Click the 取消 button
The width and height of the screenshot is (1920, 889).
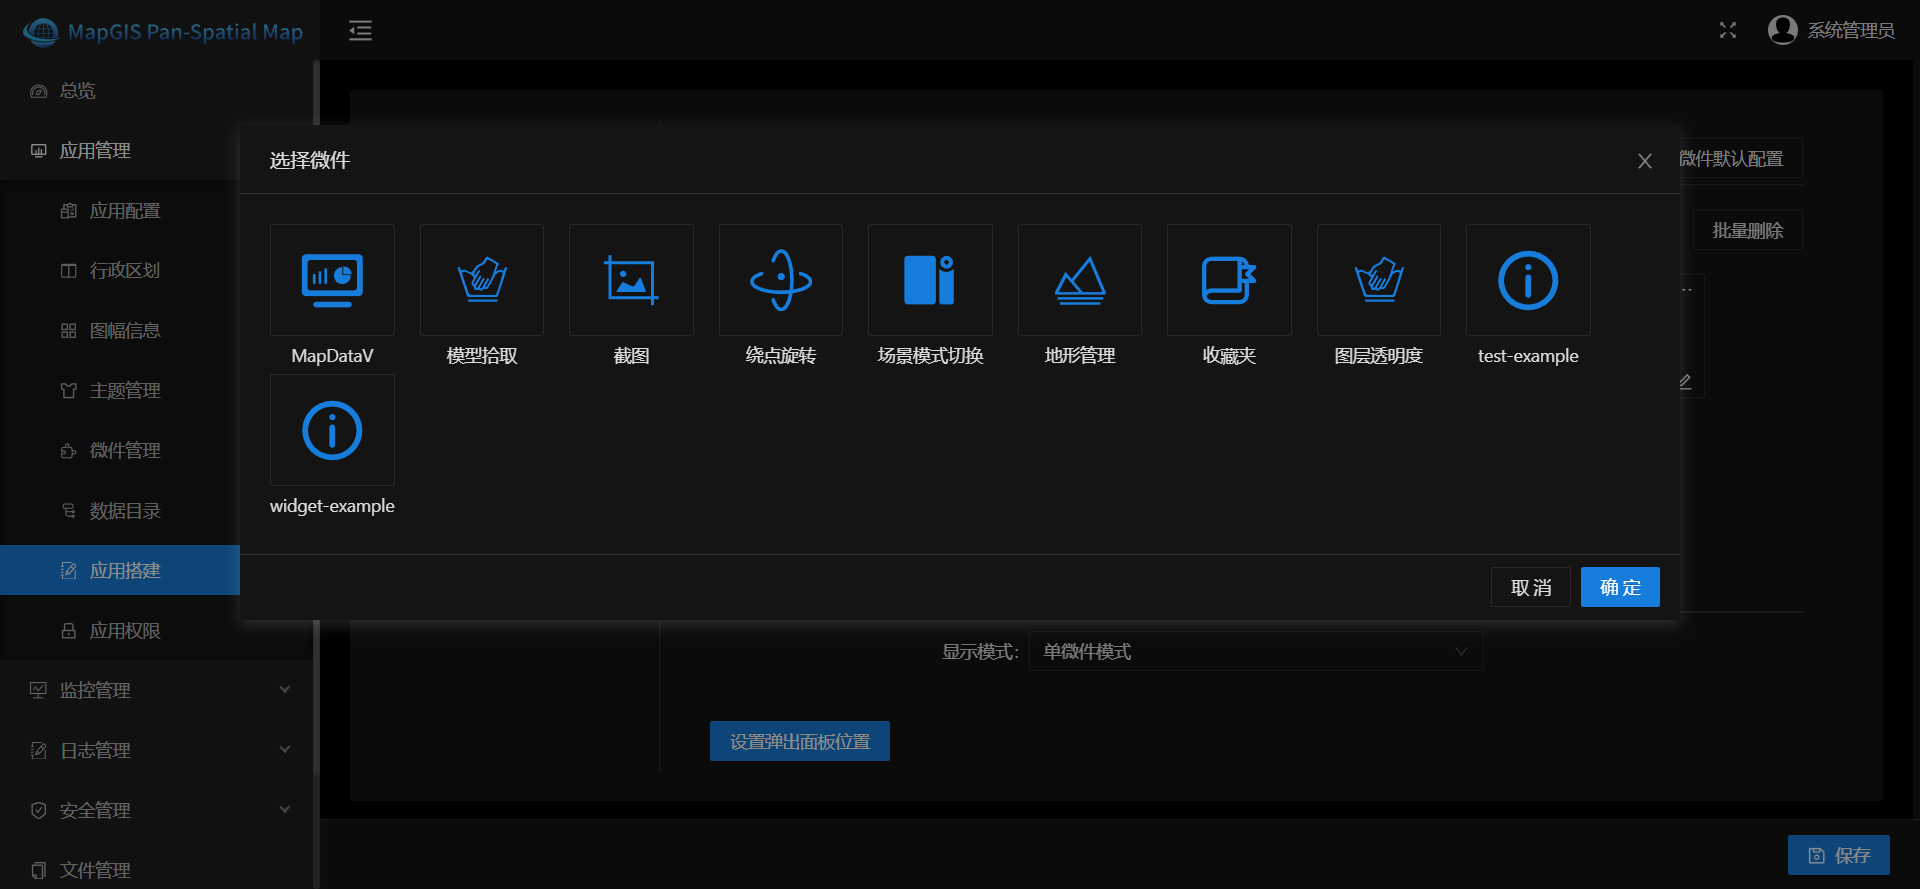pyautogui.click(x=1531, y=587)
